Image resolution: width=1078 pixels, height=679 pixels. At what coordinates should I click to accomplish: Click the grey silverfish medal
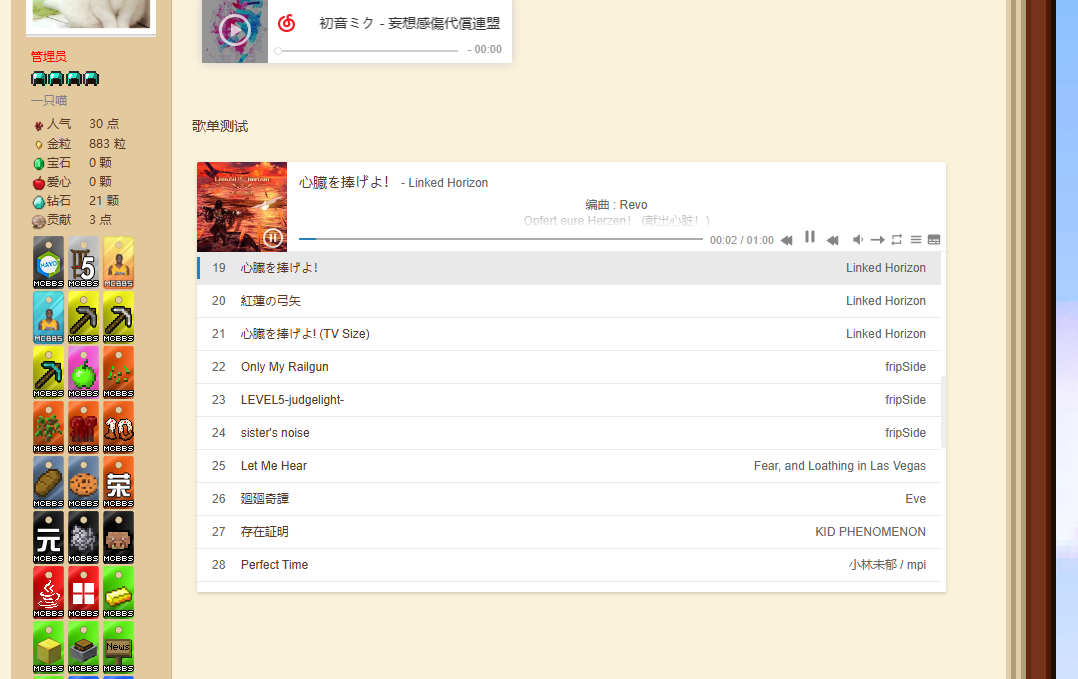coord(83,537)
